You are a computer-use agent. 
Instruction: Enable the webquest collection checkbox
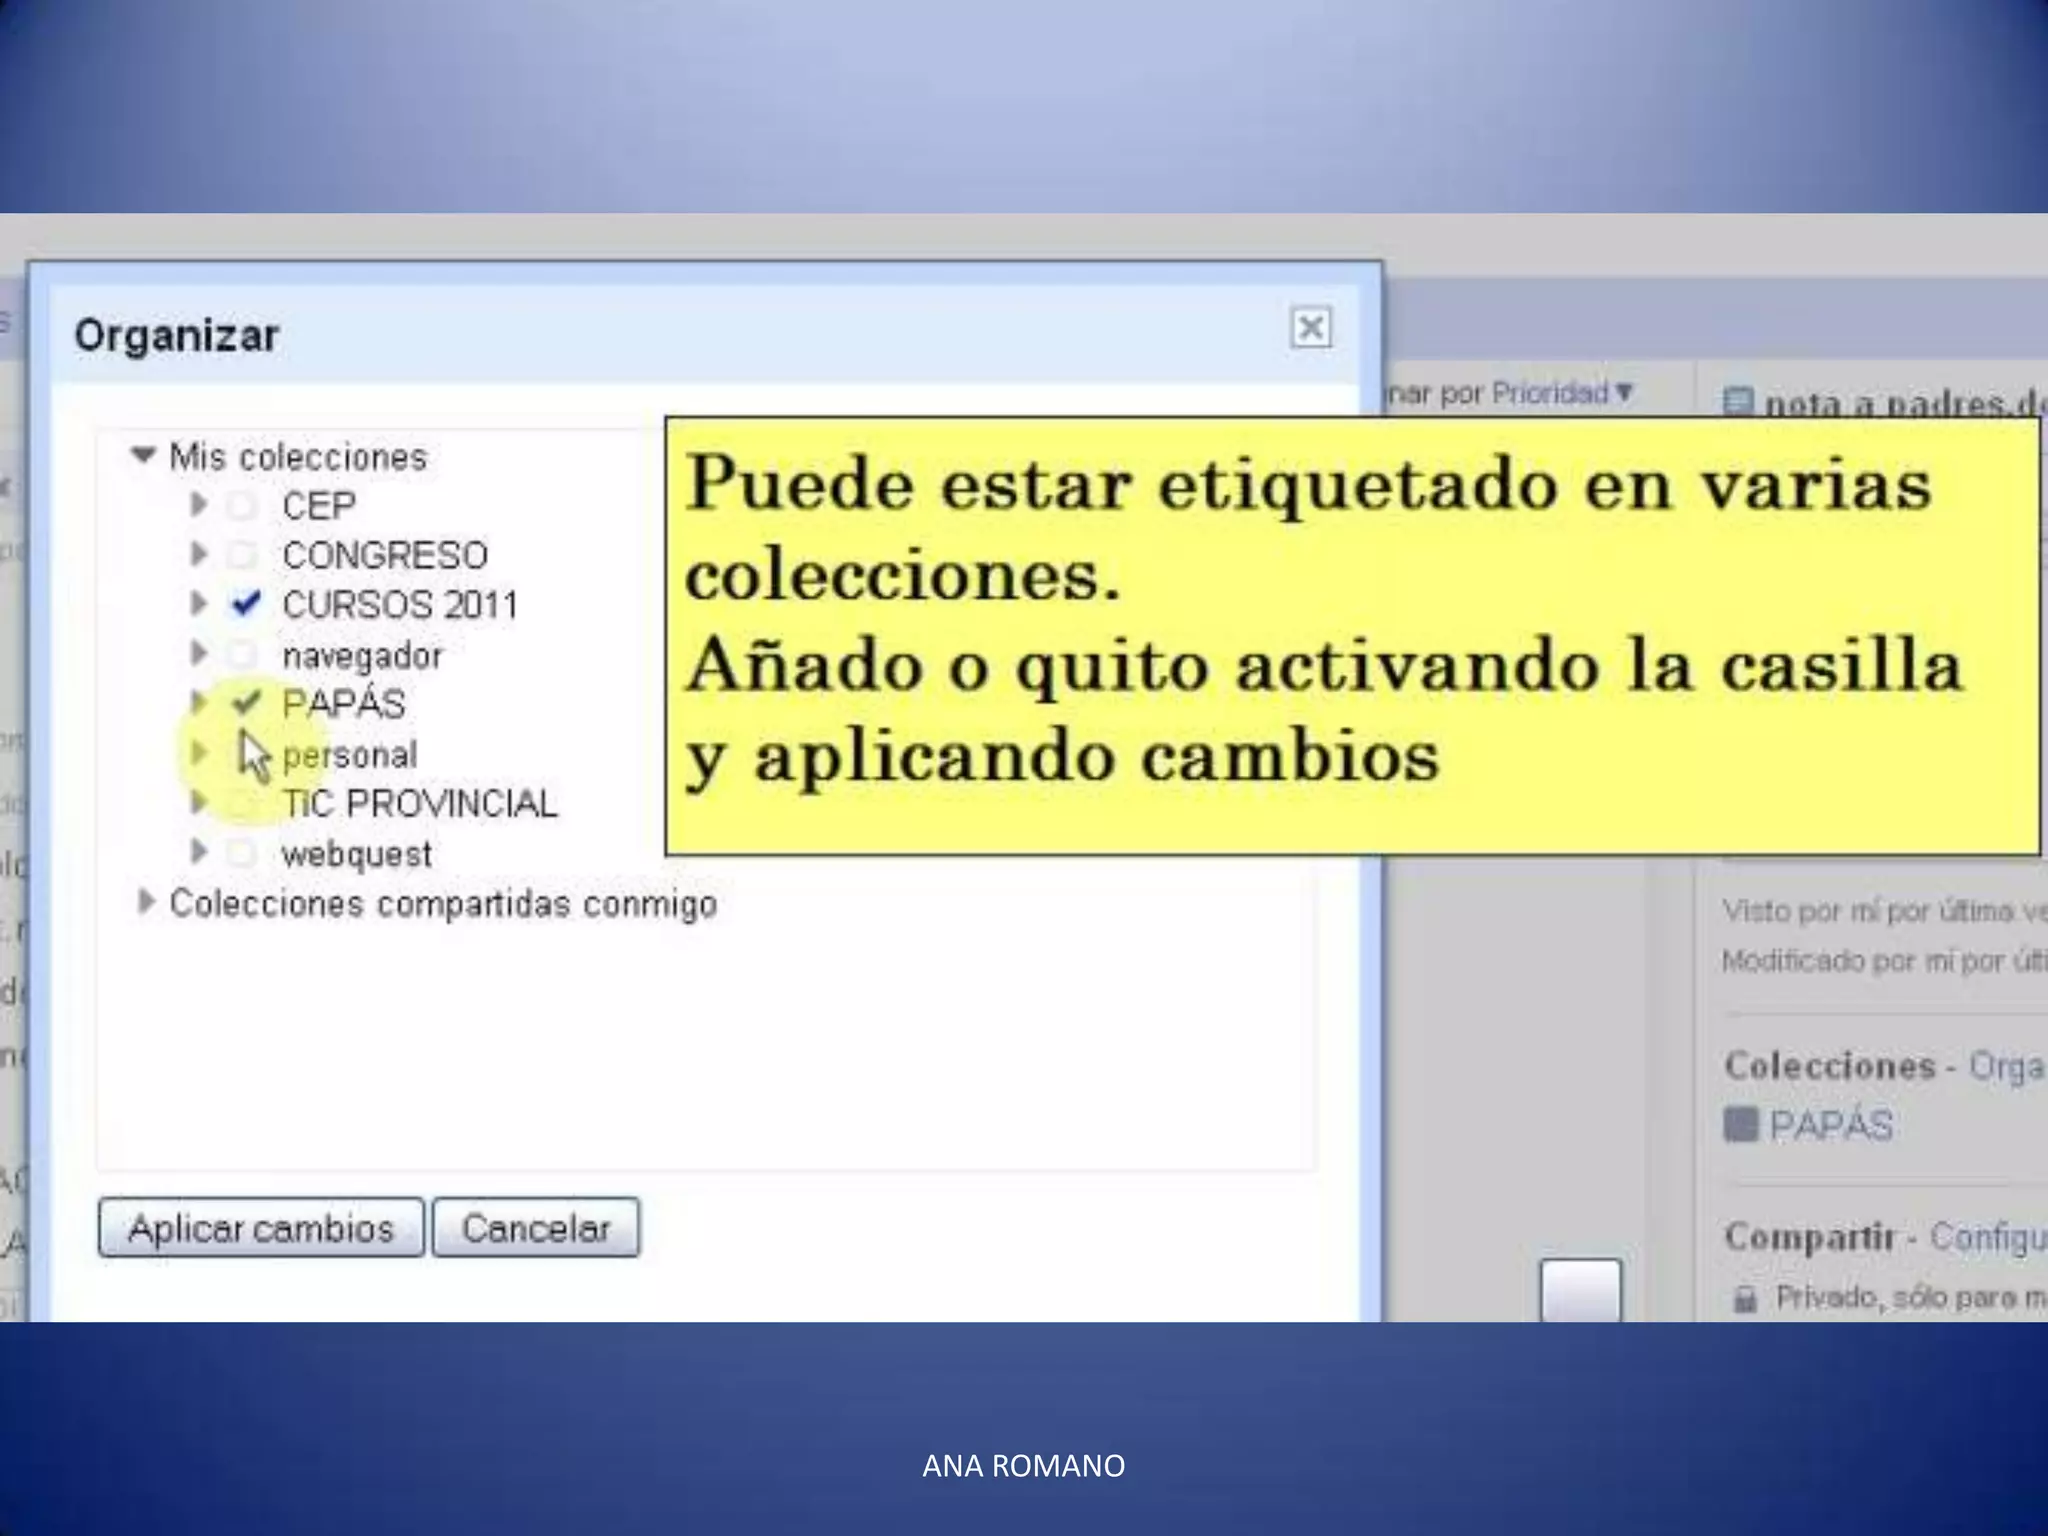pyautogui.click(x=242, y=853)
